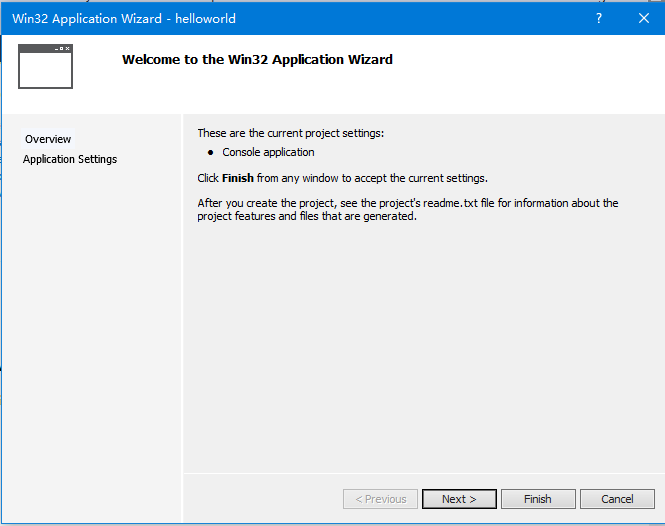Click the readme.txt information paragraph
The width and height of the screenshot is (665, 526).
(x=407, y=209)
